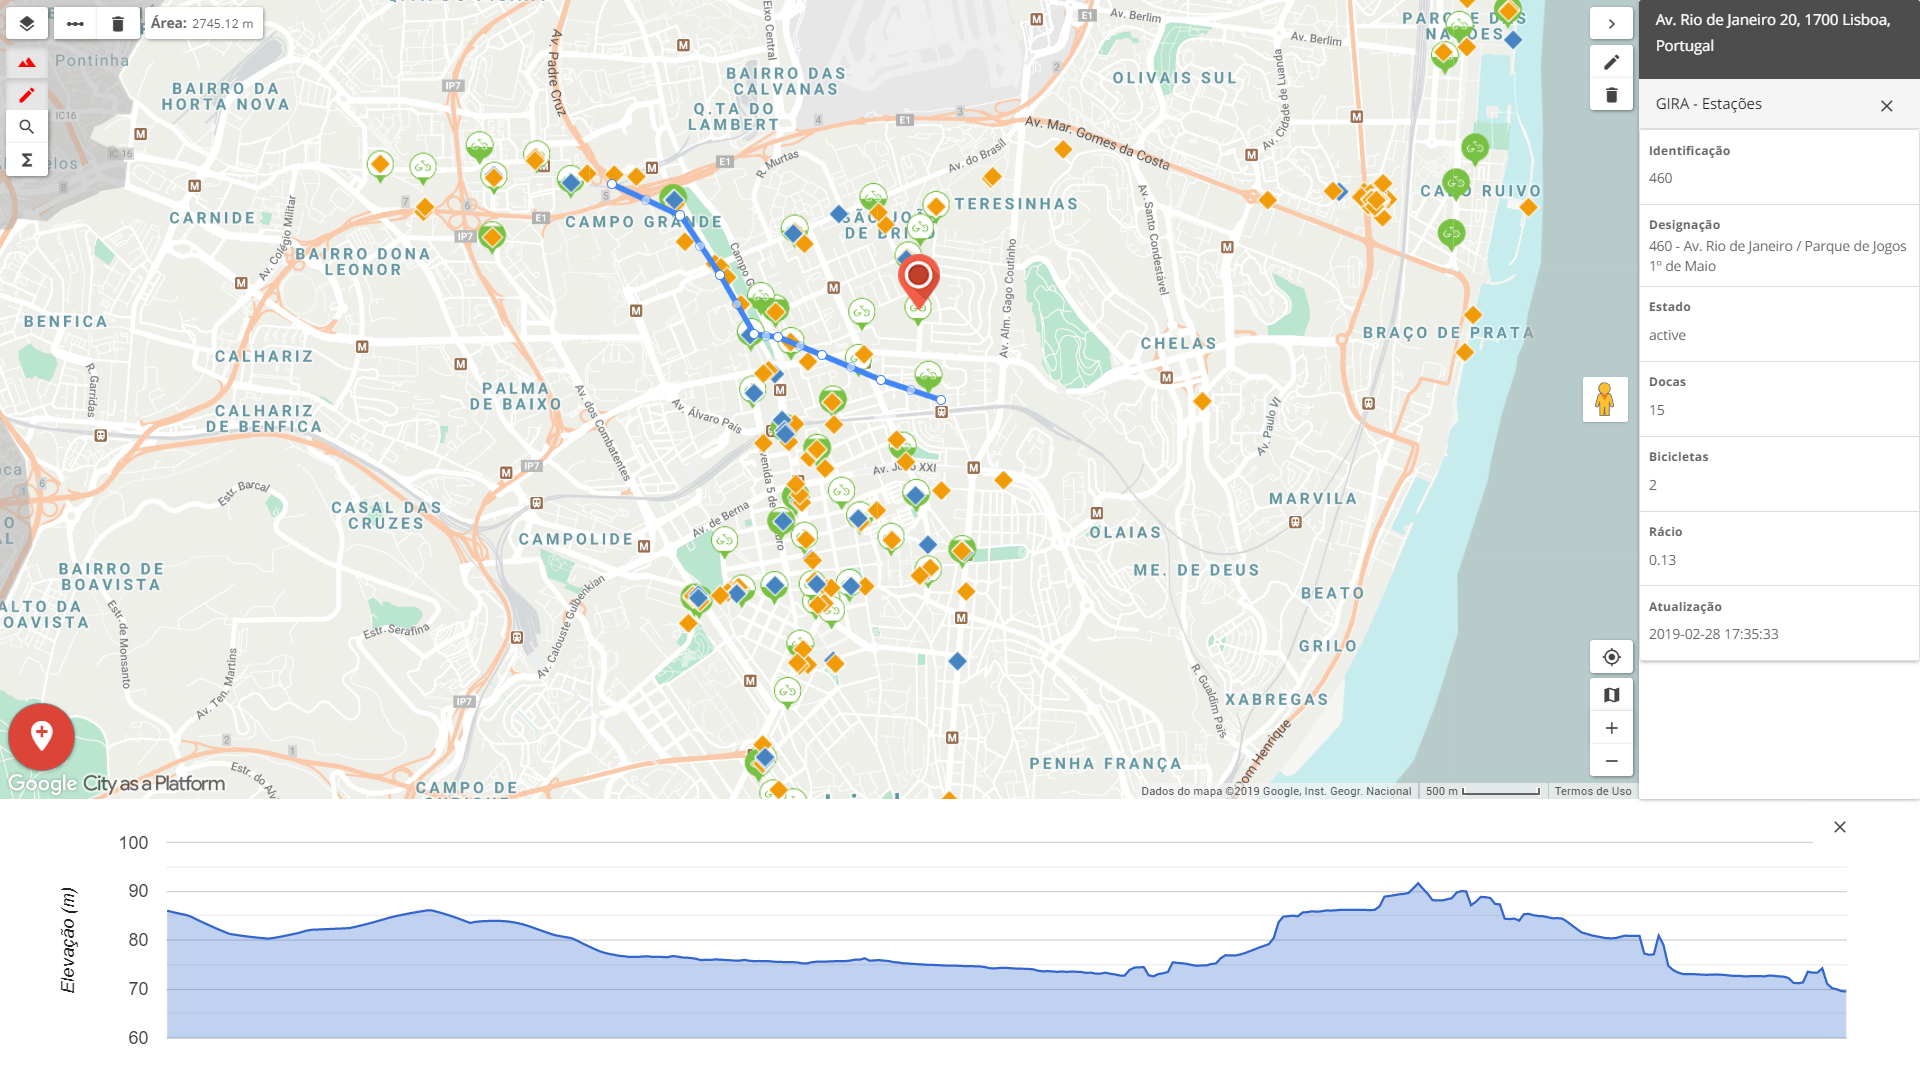Viewport: 1920px width, 1080px height.
Task: Open the magnifier search tool
Action: [x=27, y=127]
